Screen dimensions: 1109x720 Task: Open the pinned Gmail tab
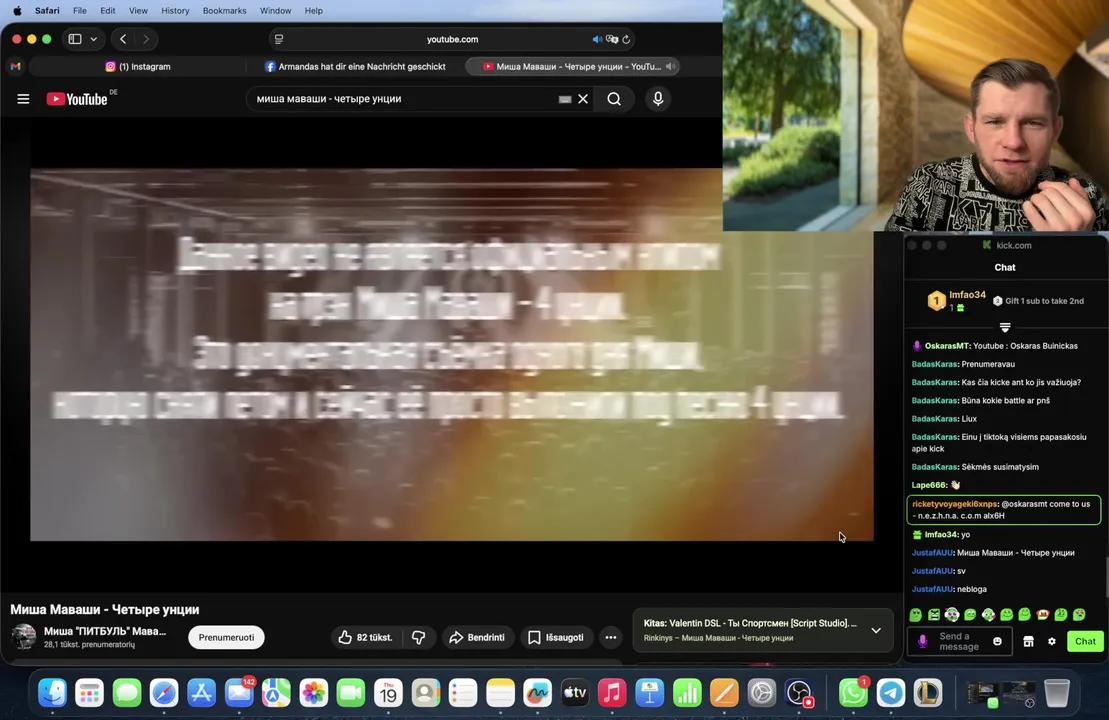16,66
